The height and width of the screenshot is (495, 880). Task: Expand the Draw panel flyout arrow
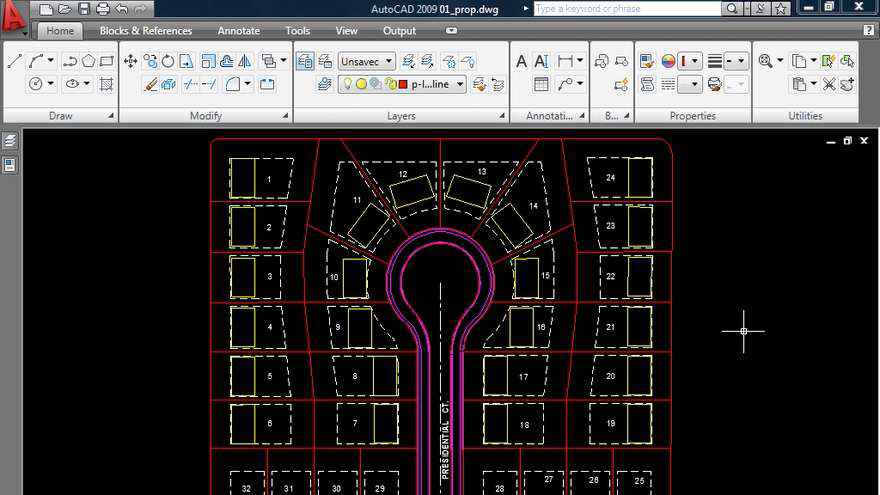111,116
